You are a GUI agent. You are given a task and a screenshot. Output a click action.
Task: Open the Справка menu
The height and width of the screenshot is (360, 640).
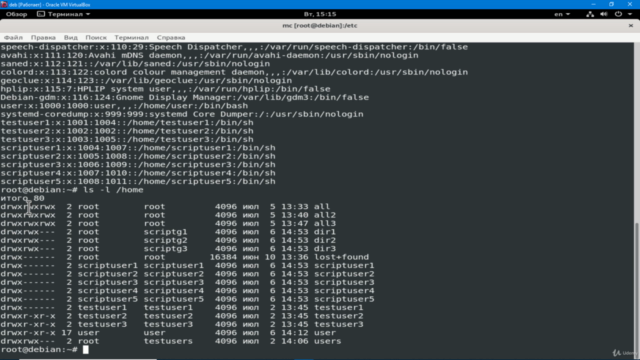pos(171,38)
